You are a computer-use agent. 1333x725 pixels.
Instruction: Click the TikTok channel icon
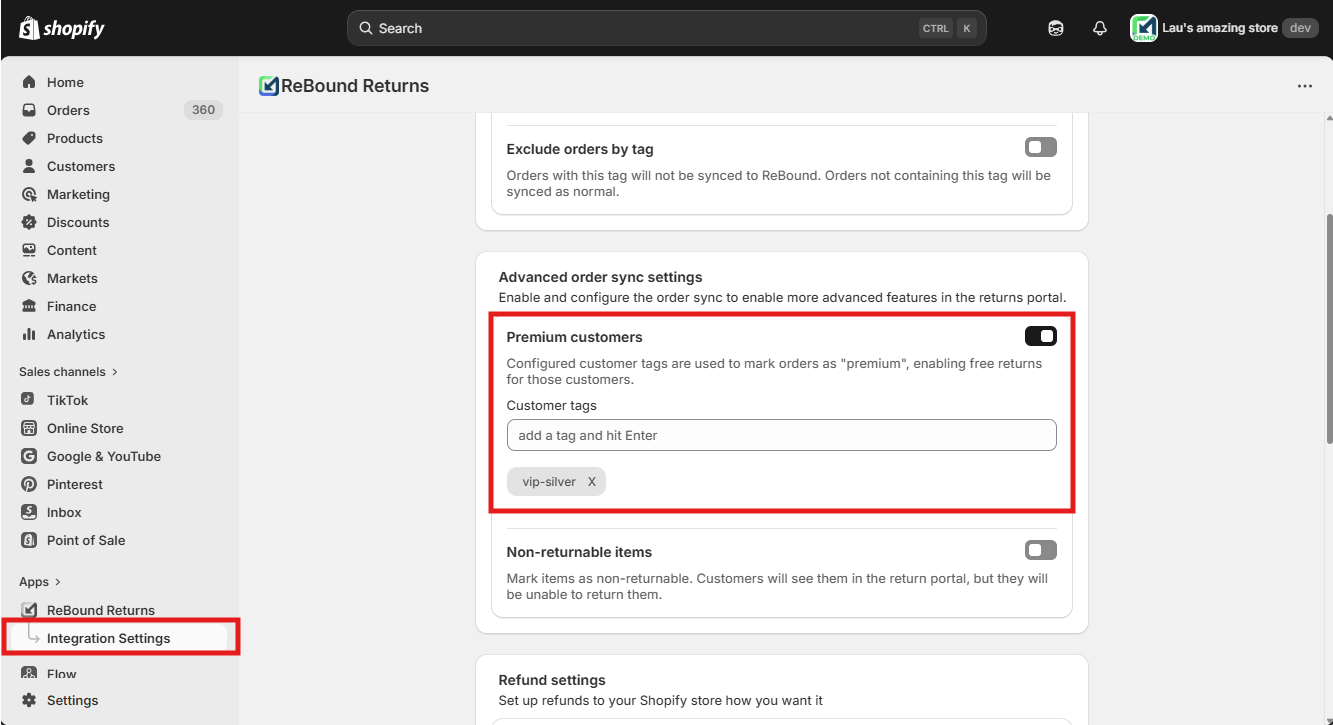point(29,400)
